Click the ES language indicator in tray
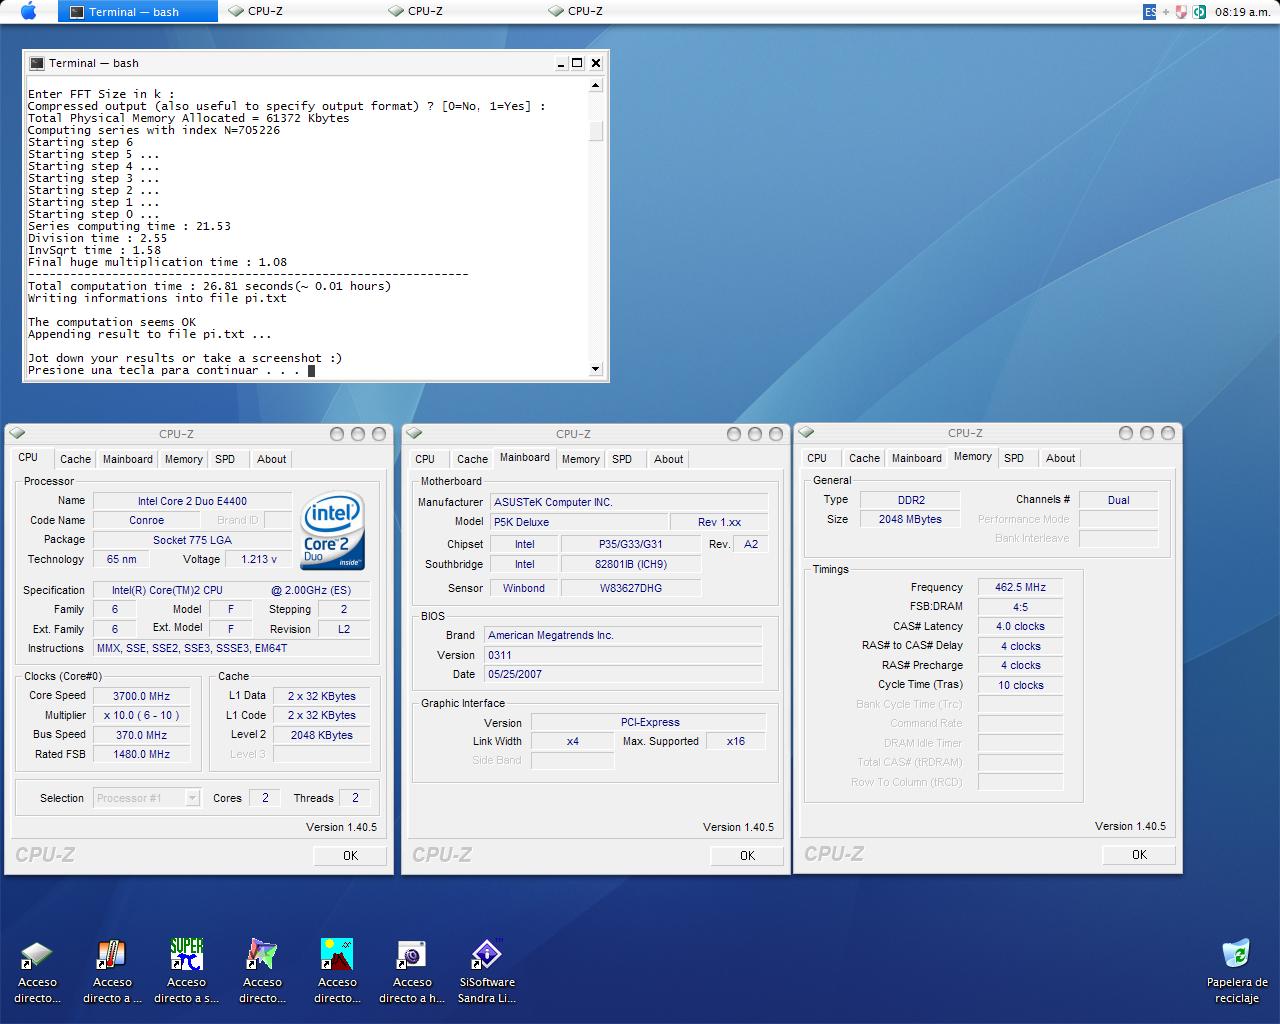Viewport: 1280px width, 1024px height. (1150, 12)
